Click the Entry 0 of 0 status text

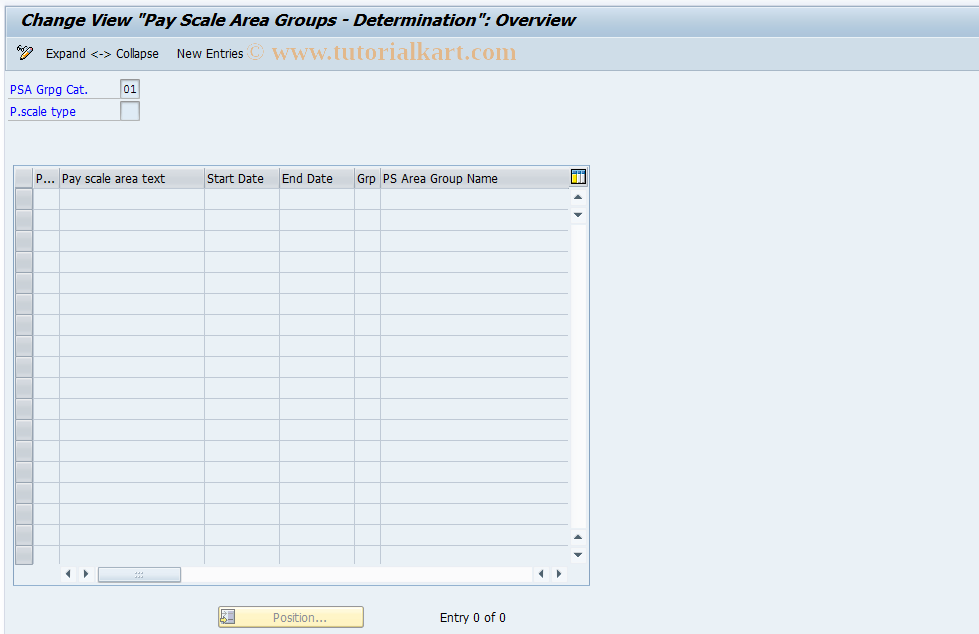tap(473, 618)
